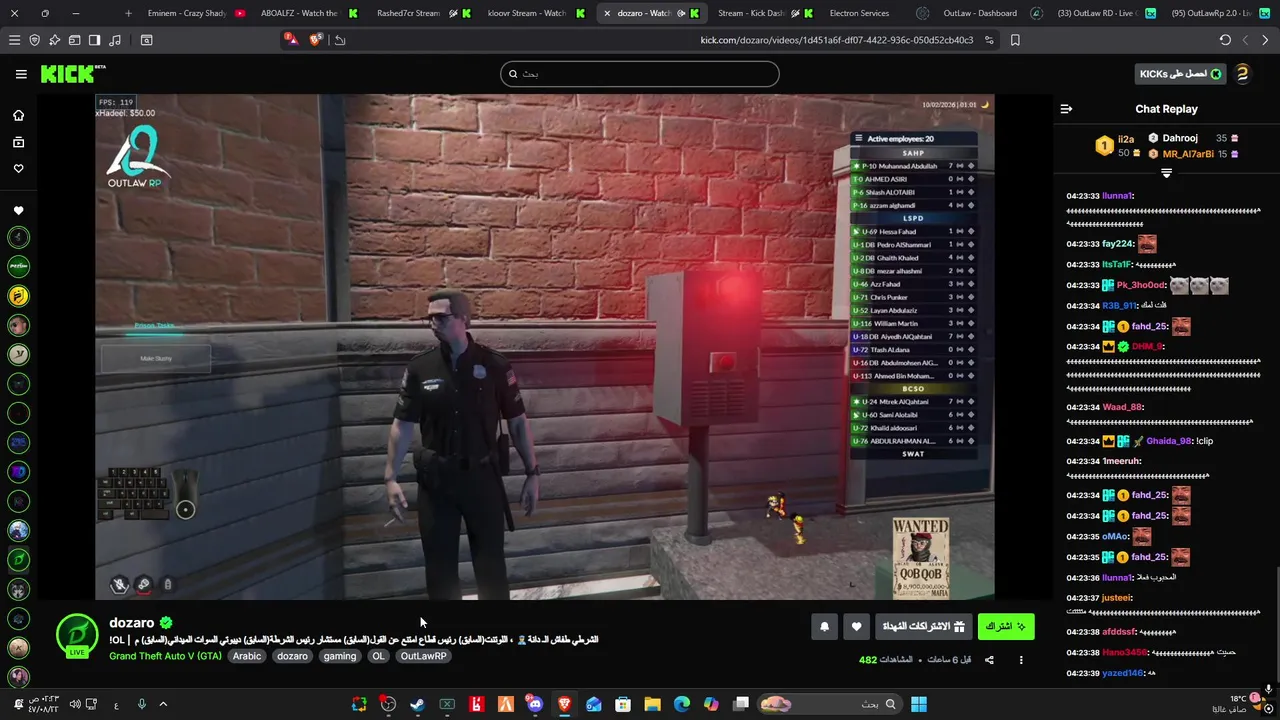This screenshot has width=1280, height=720.
Task: Click Dahrooj in the chat leaderboard
Action: 1180,138
